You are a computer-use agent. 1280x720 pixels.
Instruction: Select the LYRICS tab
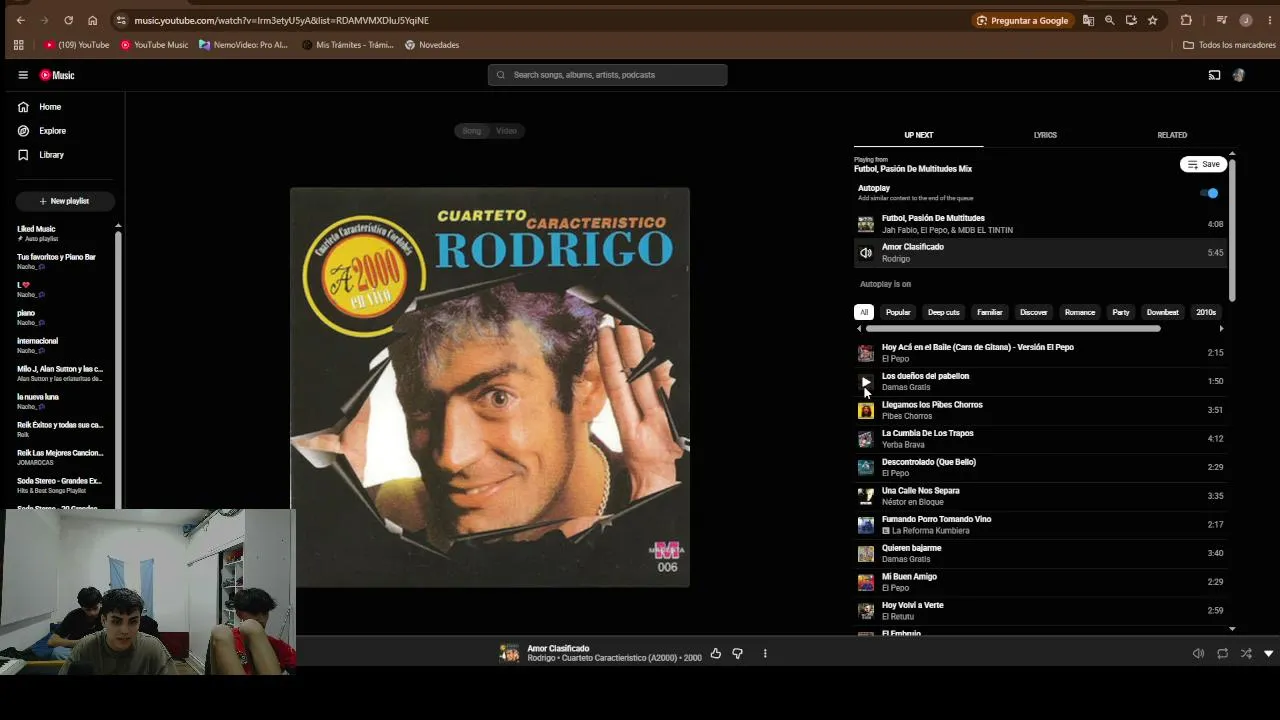[x=1045, y=135]
